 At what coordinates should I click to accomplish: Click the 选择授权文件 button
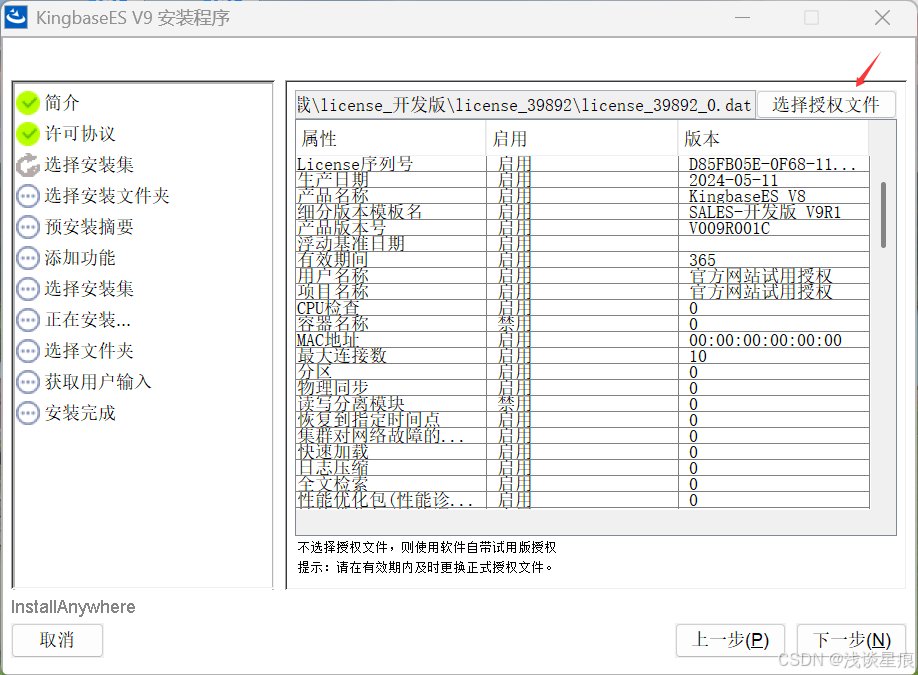(x=826, y=105)
